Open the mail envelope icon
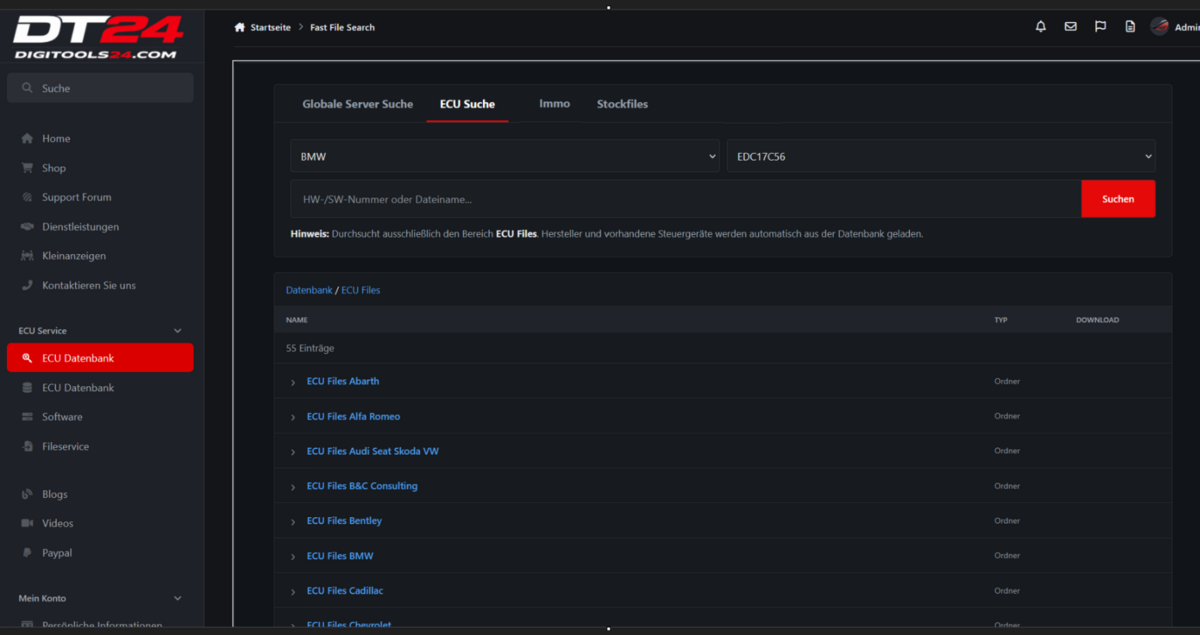 (x=1070, y=27)
